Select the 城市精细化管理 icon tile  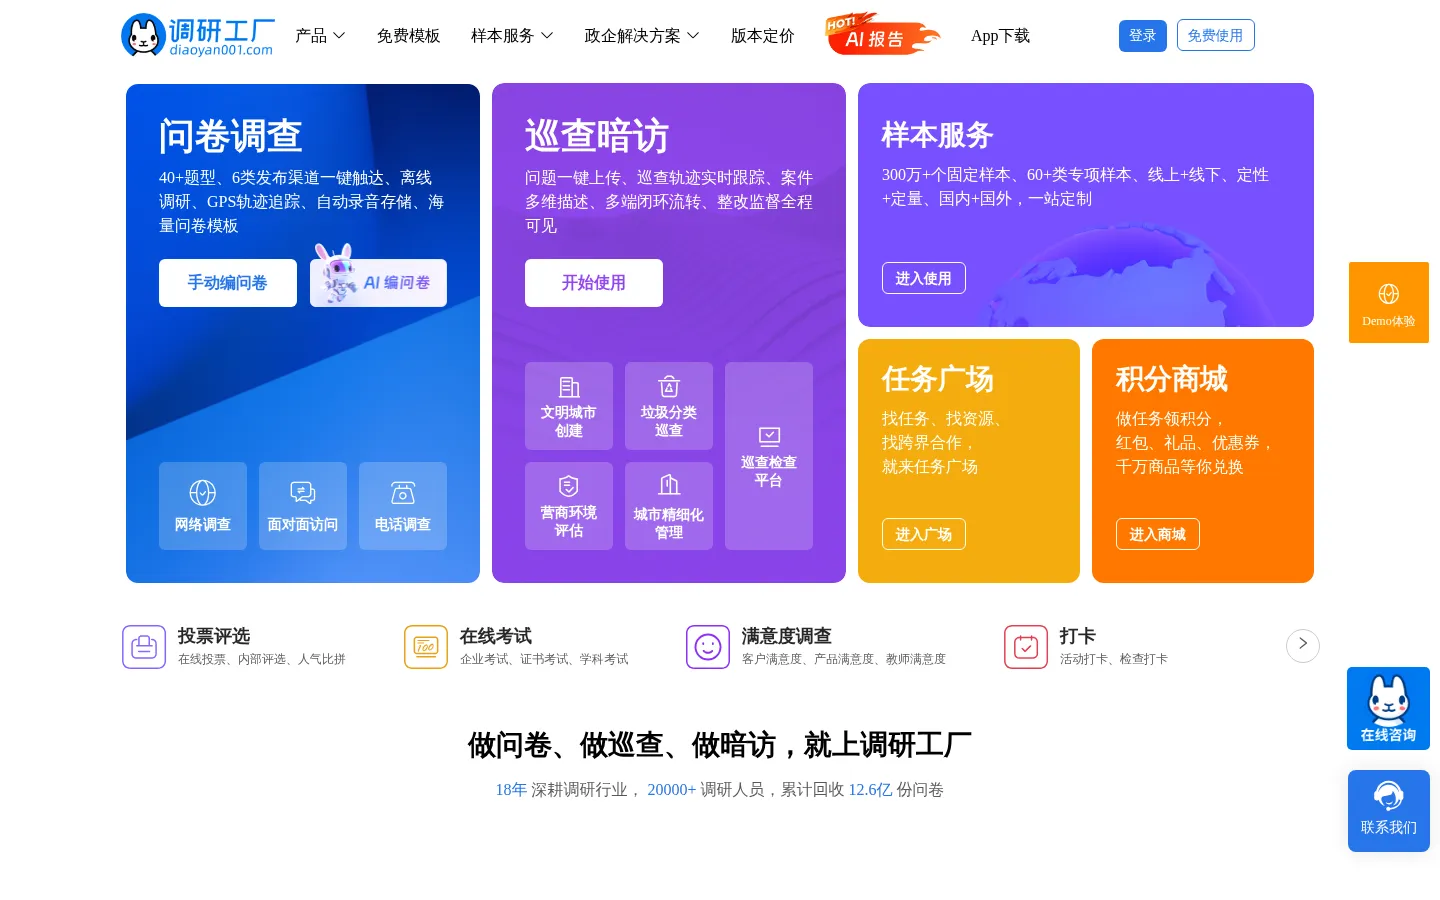(x=669, y=506)
